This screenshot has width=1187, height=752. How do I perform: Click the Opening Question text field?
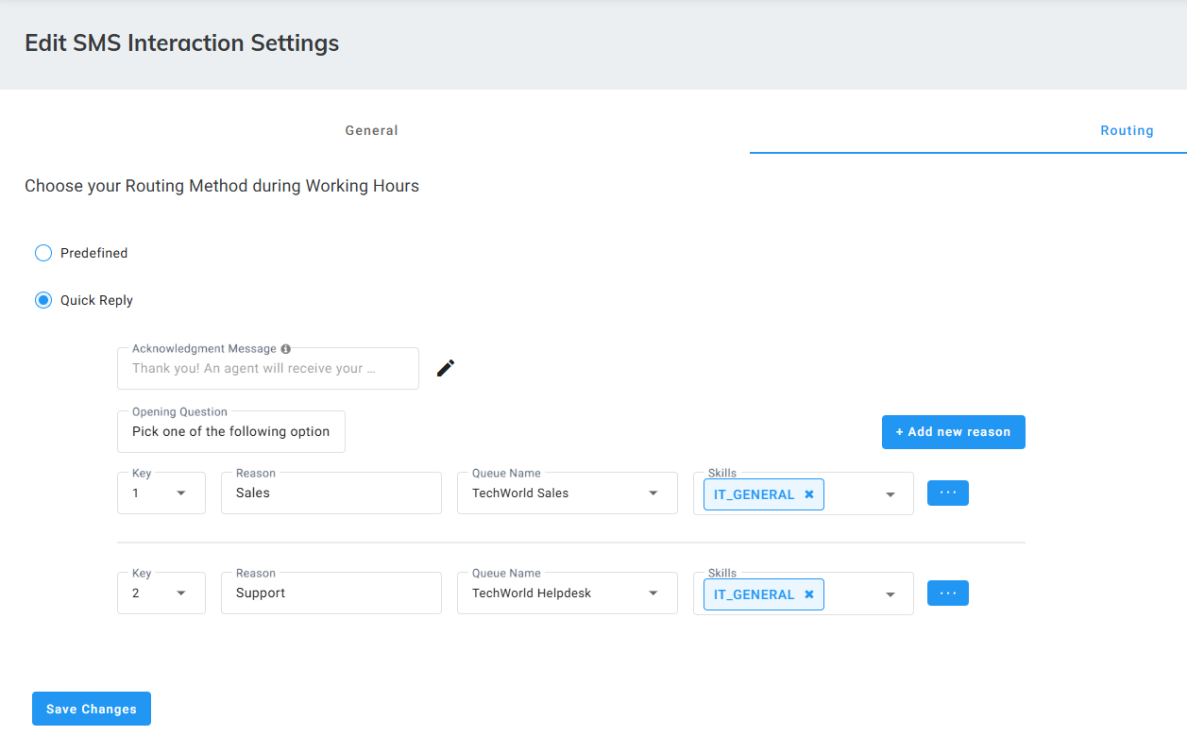(231, 432)
